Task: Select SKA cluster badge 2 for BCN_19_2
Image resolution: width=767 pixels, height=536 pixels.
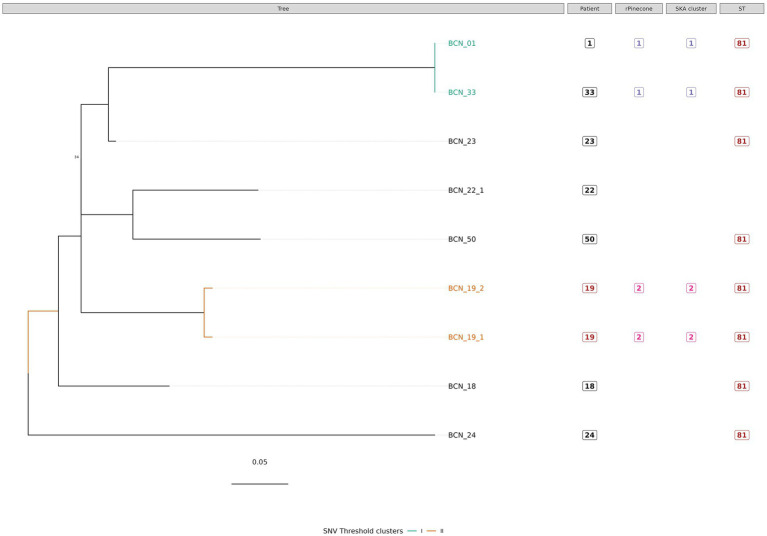Action: coord(691,288)
